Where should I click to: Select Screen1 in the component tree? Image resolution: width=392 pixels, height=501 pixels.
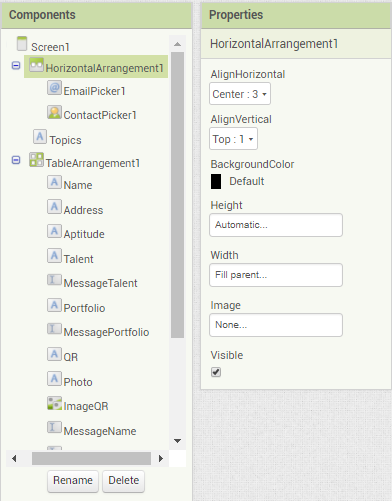[x=50, y=47]
